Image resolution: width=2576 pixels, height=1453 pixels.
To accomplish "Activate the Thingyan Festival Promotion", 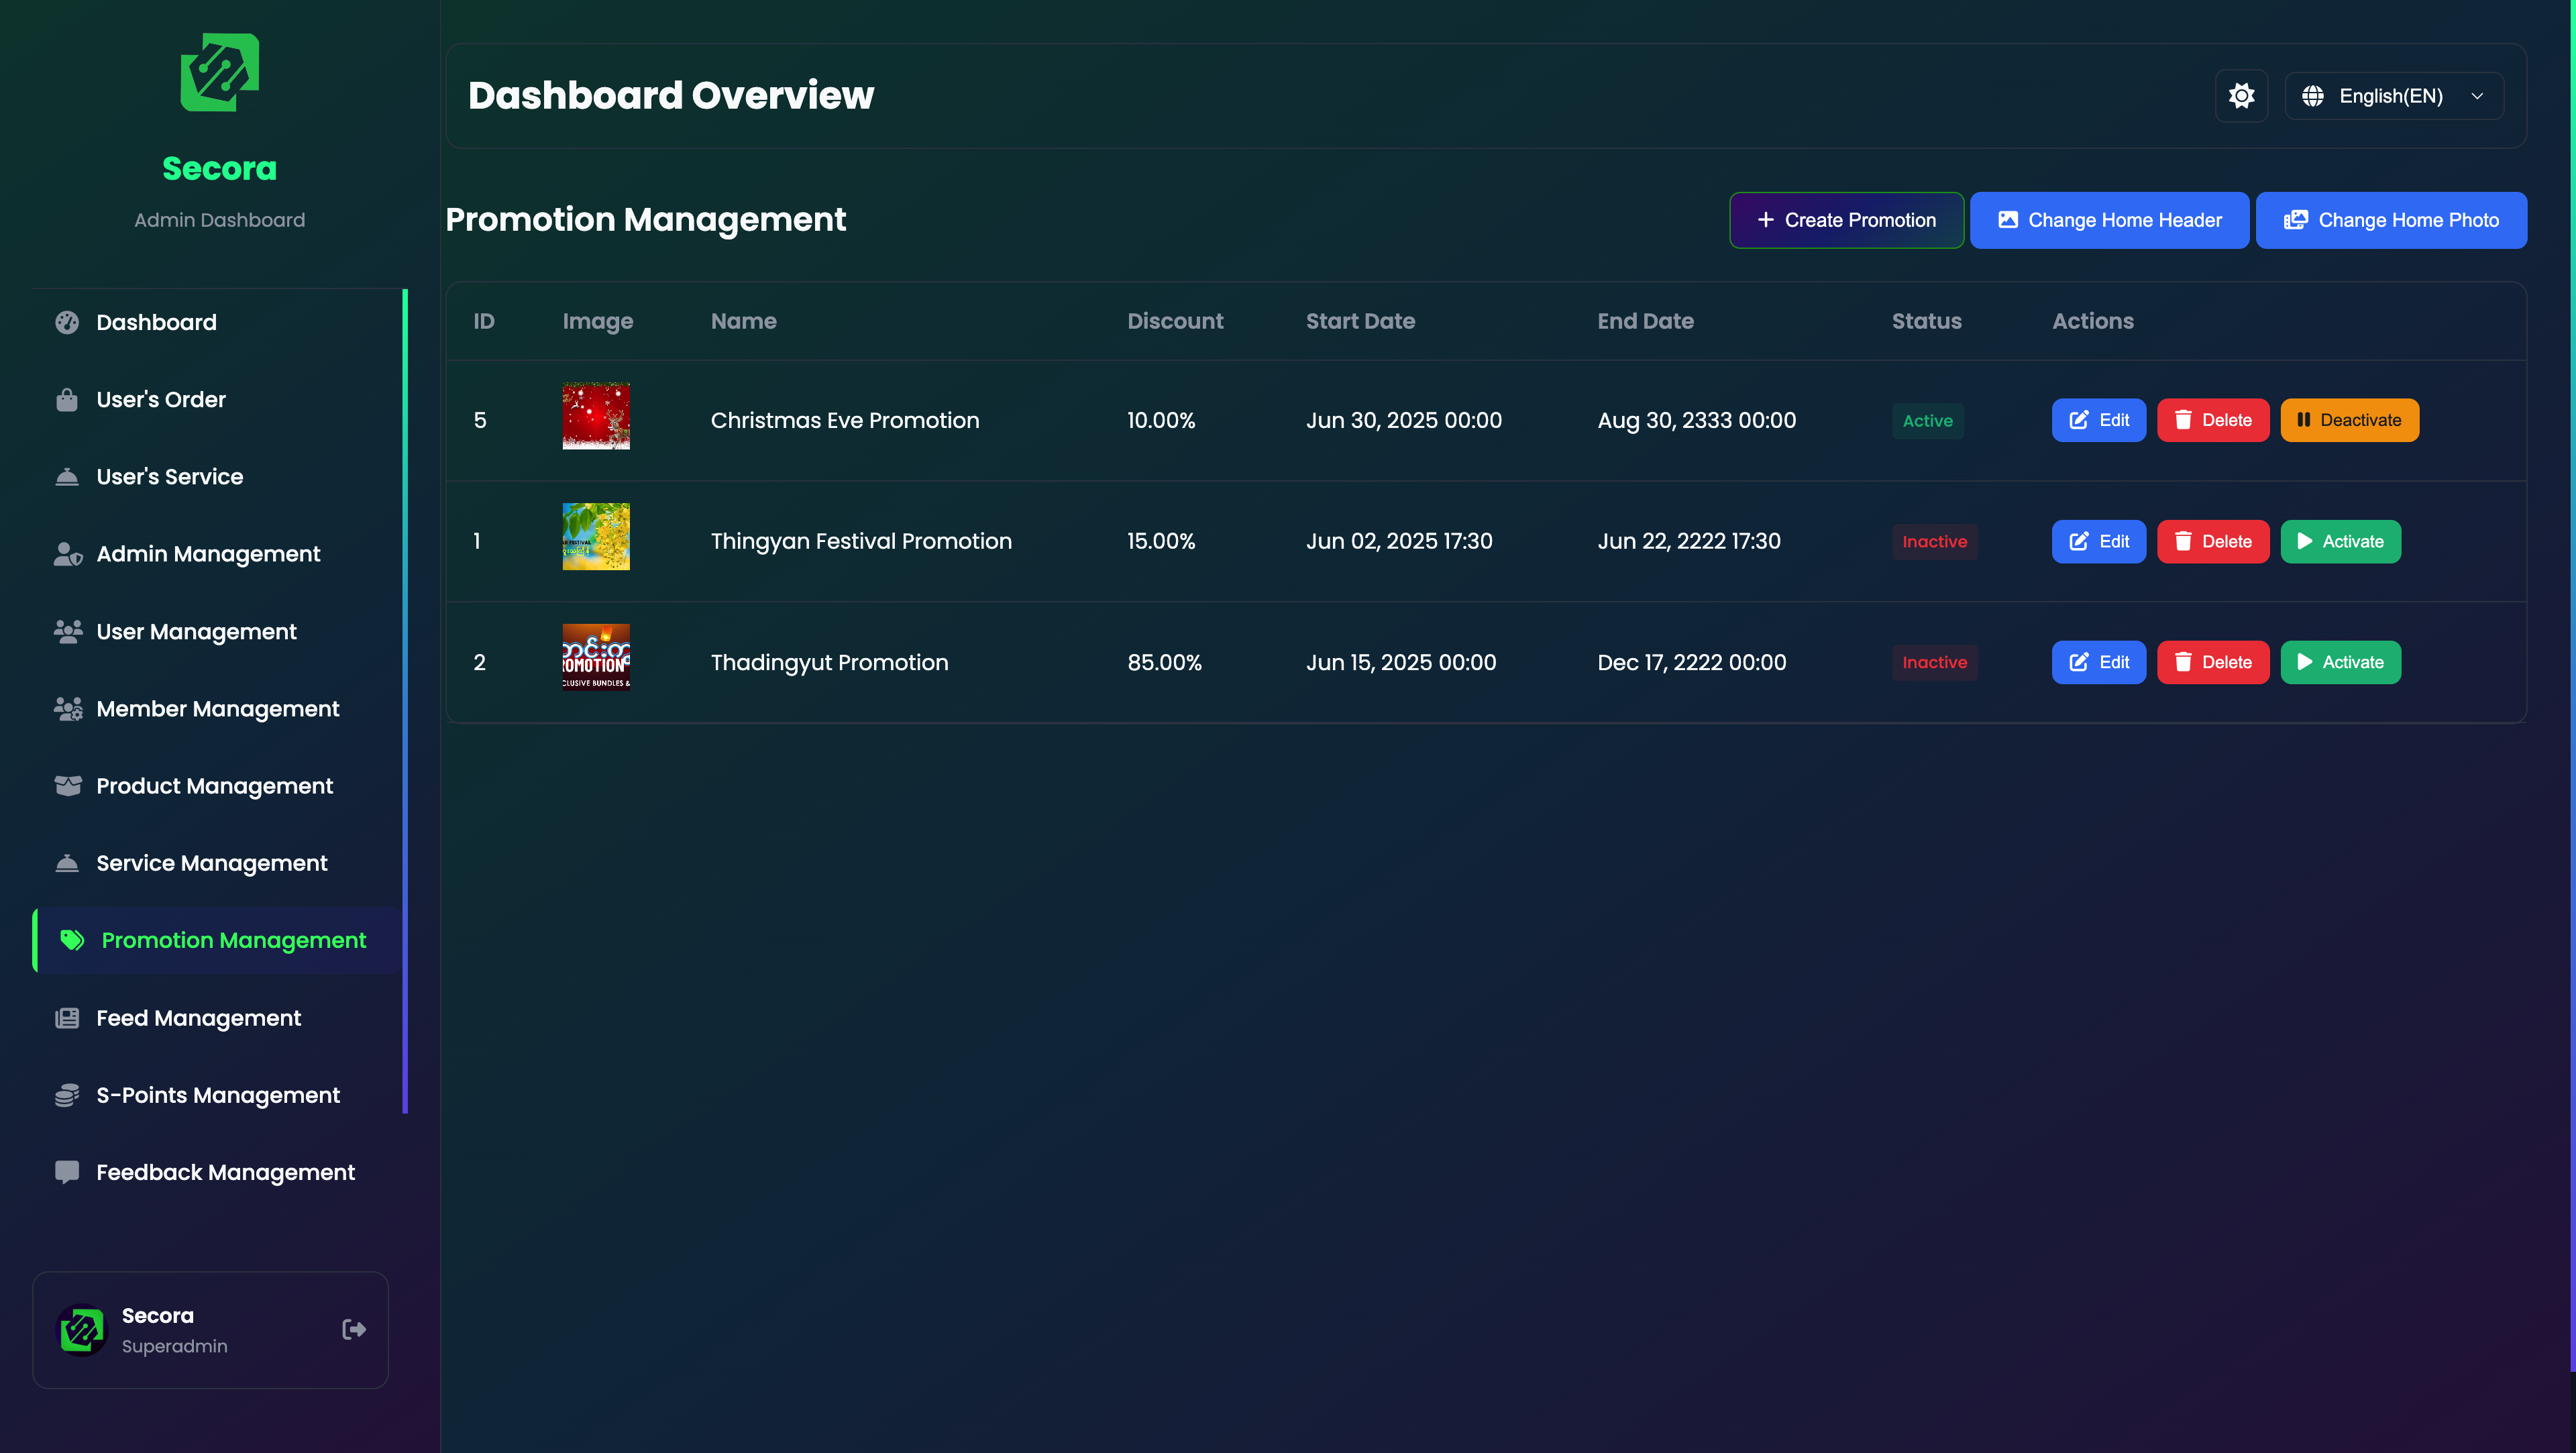I will [x=2340, y=541].
